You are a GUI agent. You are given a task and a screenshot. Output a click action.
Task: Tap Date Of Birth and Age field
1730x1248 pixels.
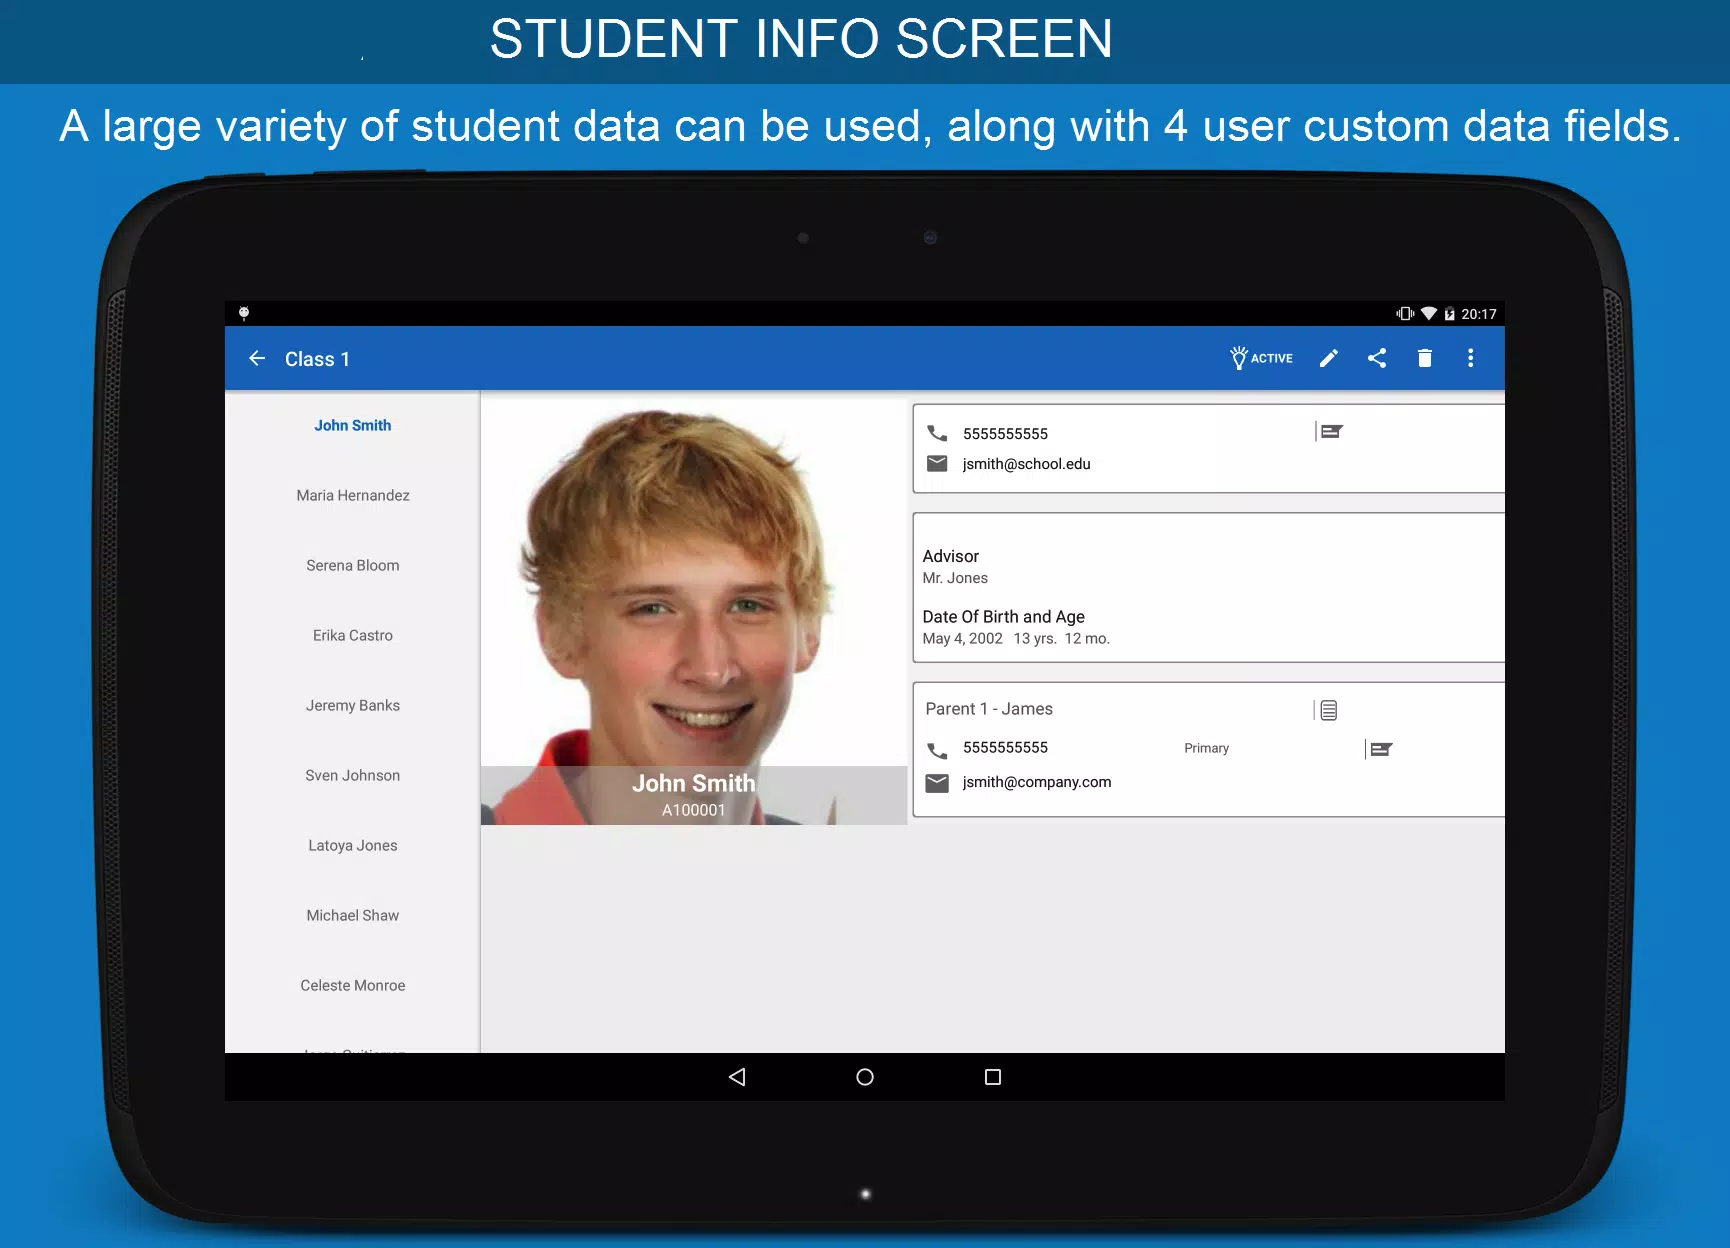click(1016, 627)
